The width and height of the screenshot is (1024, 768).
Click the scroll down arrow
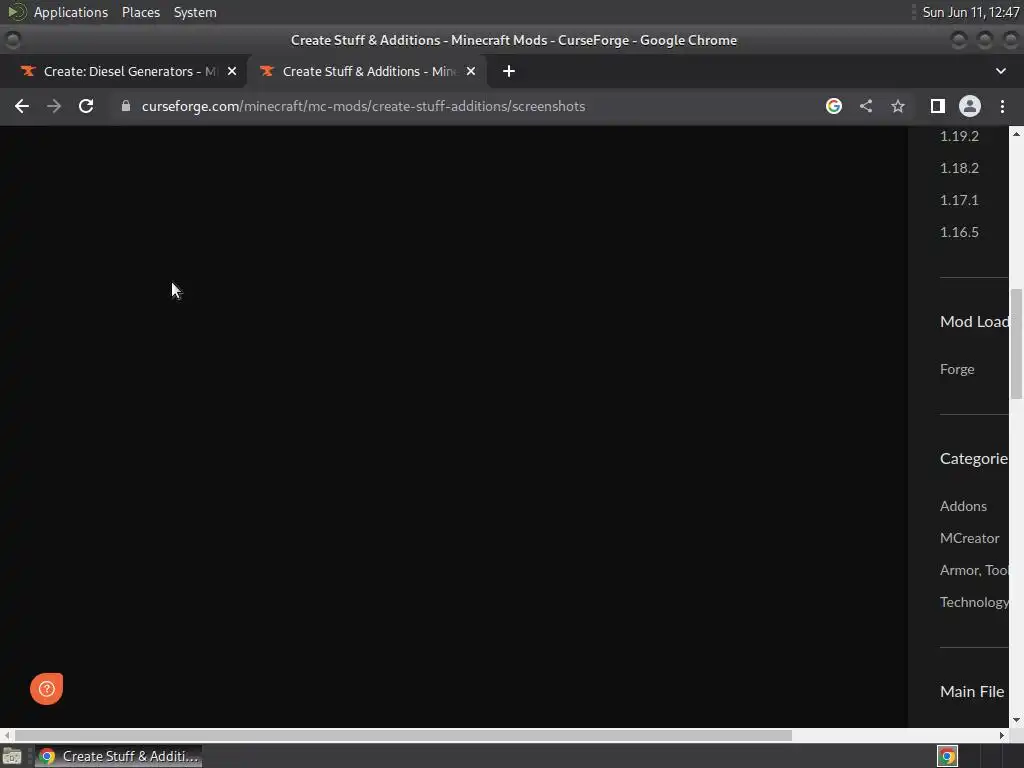click(x=1016, y=720)
